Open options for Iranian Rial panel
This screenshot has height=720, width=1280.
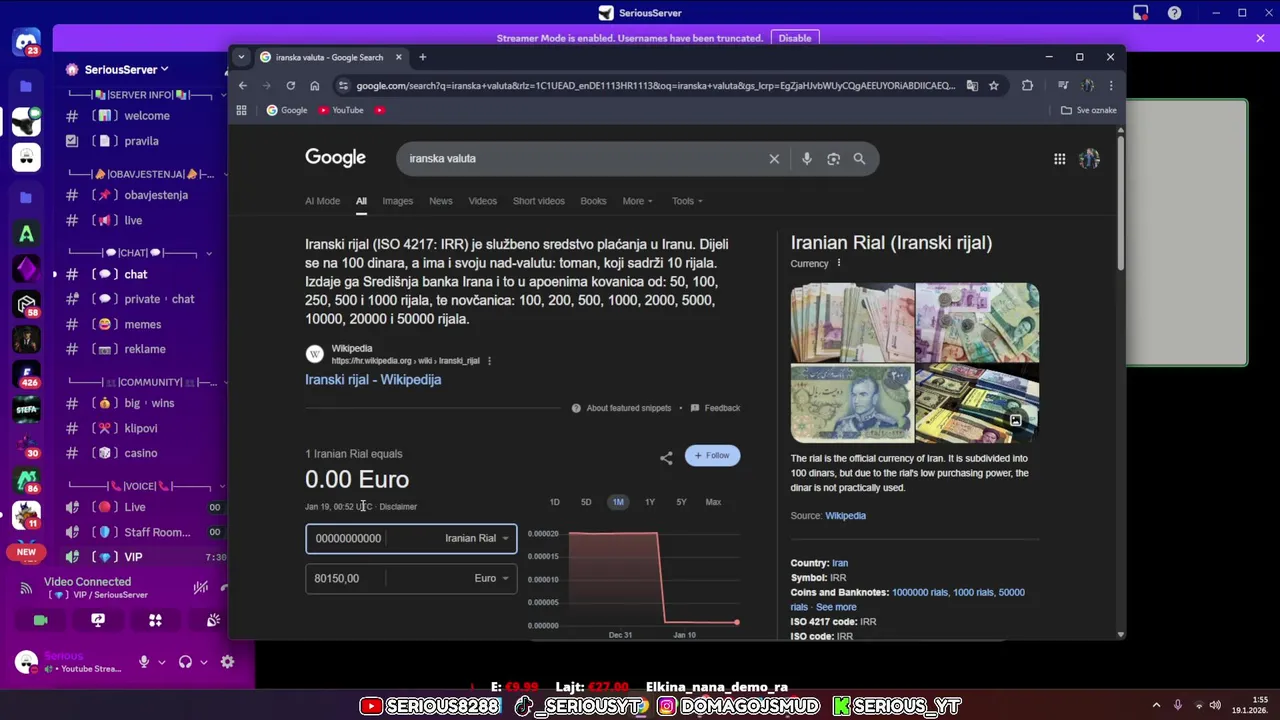(x=839, y=263)
